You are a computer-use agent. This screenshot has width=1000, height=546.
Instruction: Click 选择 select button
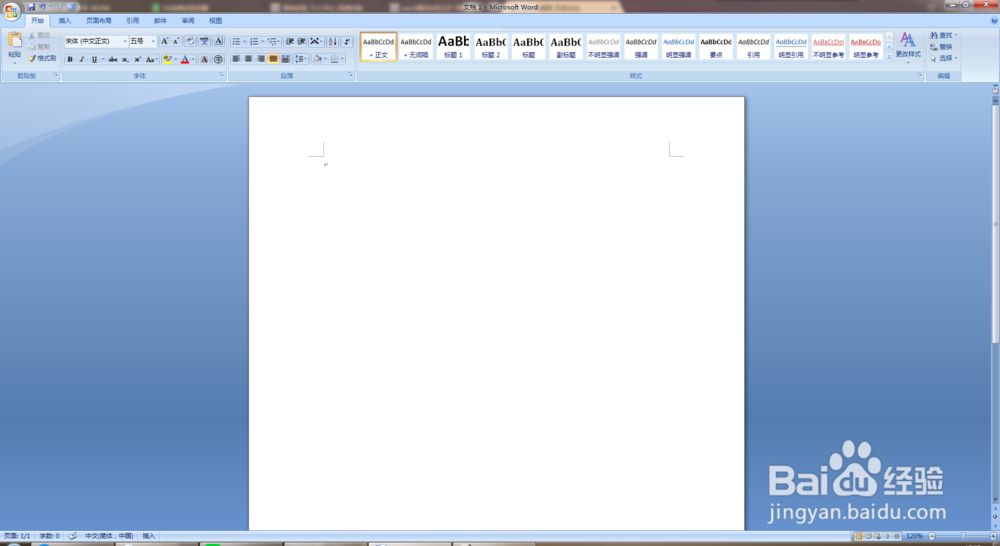point(944,58)
